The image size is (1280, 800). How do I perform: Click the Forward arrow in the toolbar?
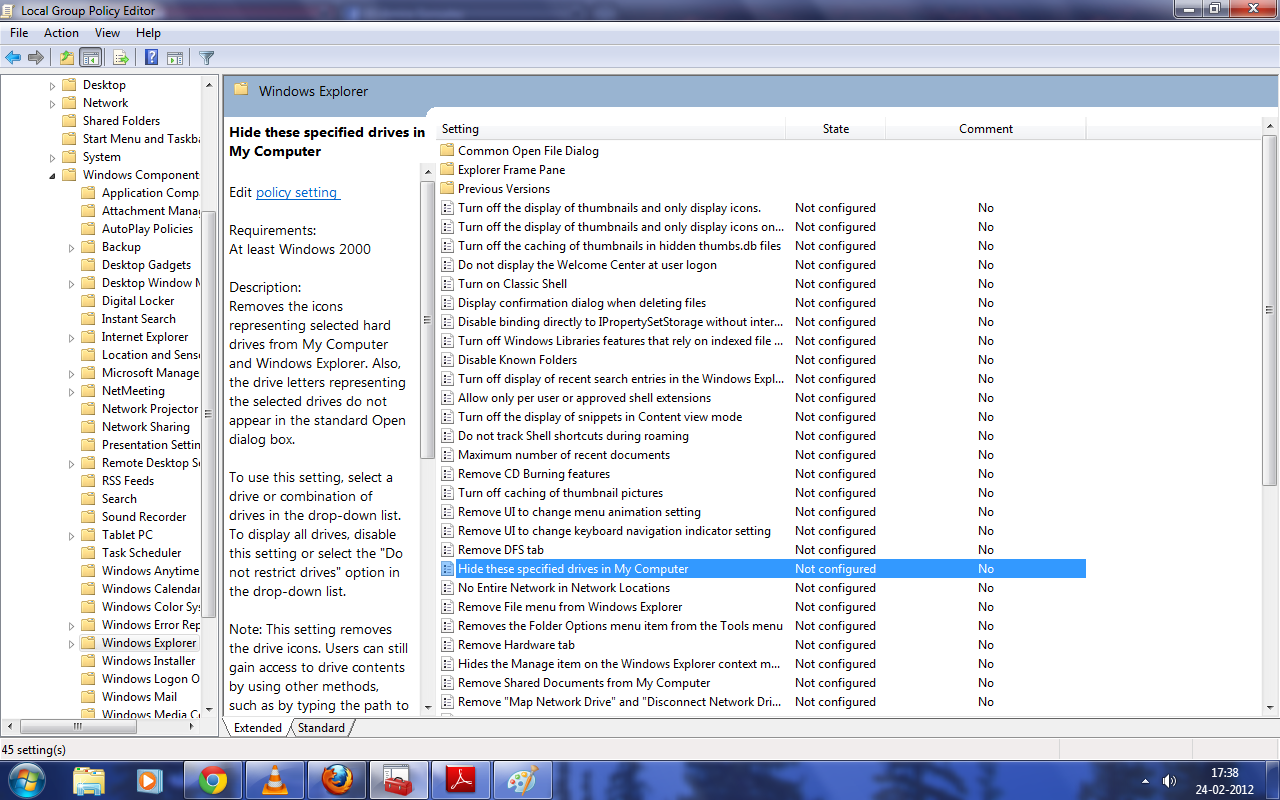point(36,58)
